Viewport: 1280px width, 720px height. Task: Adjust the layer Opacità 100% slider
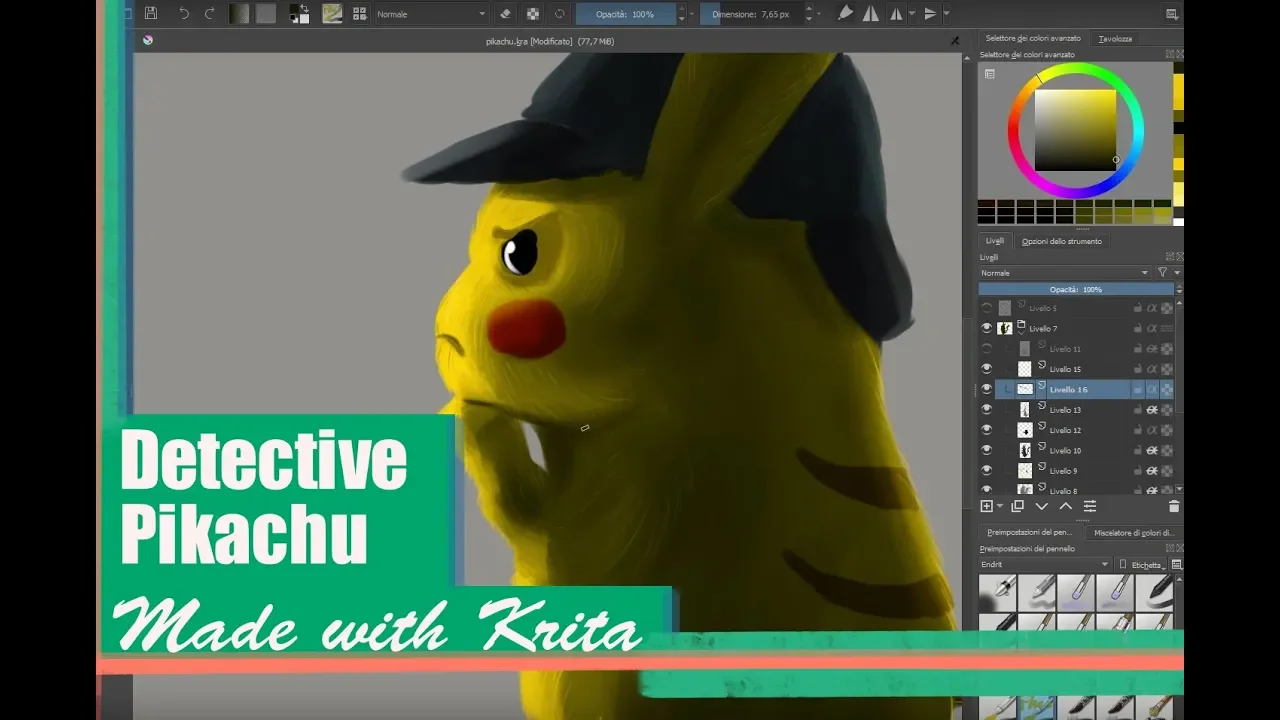(x=1075, y=289)
